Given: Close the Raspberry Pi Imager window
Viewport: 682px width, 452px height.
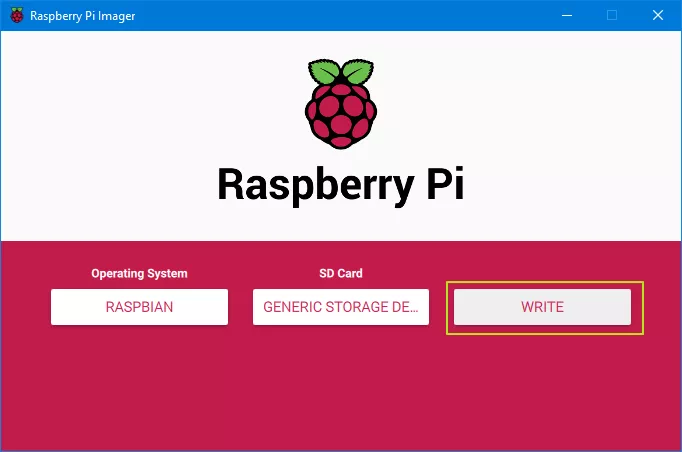Looking at the screenshot, I should pos(658,16).
